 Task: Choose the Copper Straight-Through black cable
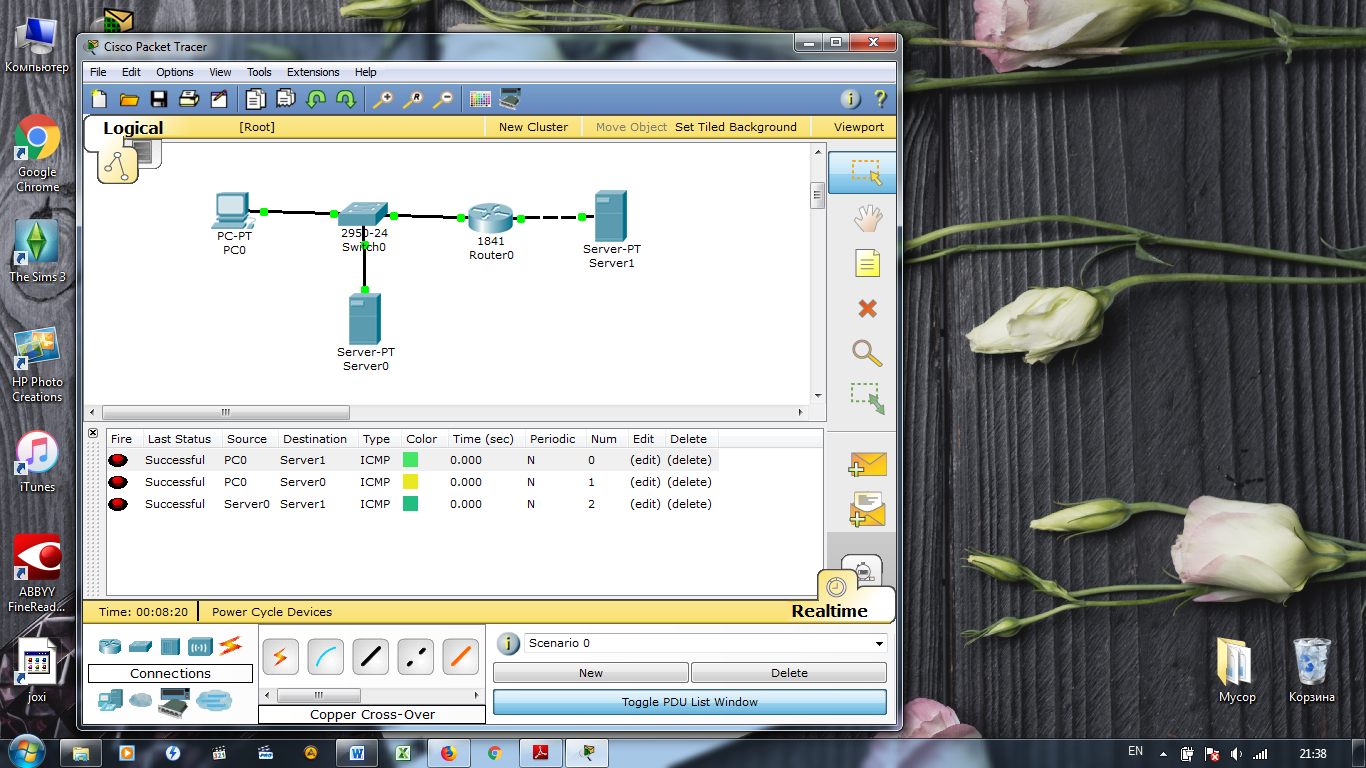[x=370, y=657]
